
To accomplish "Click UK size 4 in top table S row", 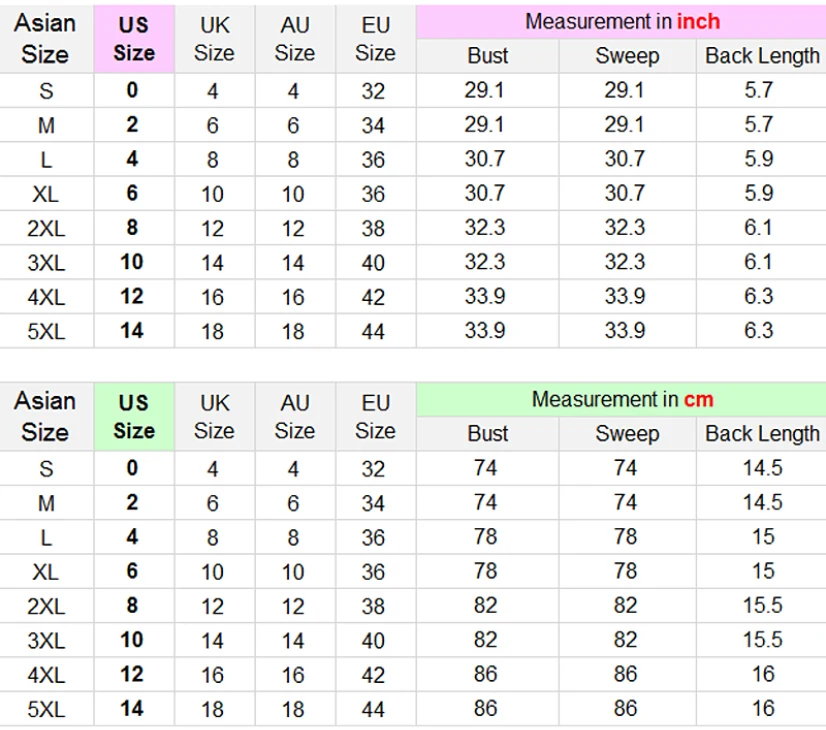I will (x=212, y=91).
